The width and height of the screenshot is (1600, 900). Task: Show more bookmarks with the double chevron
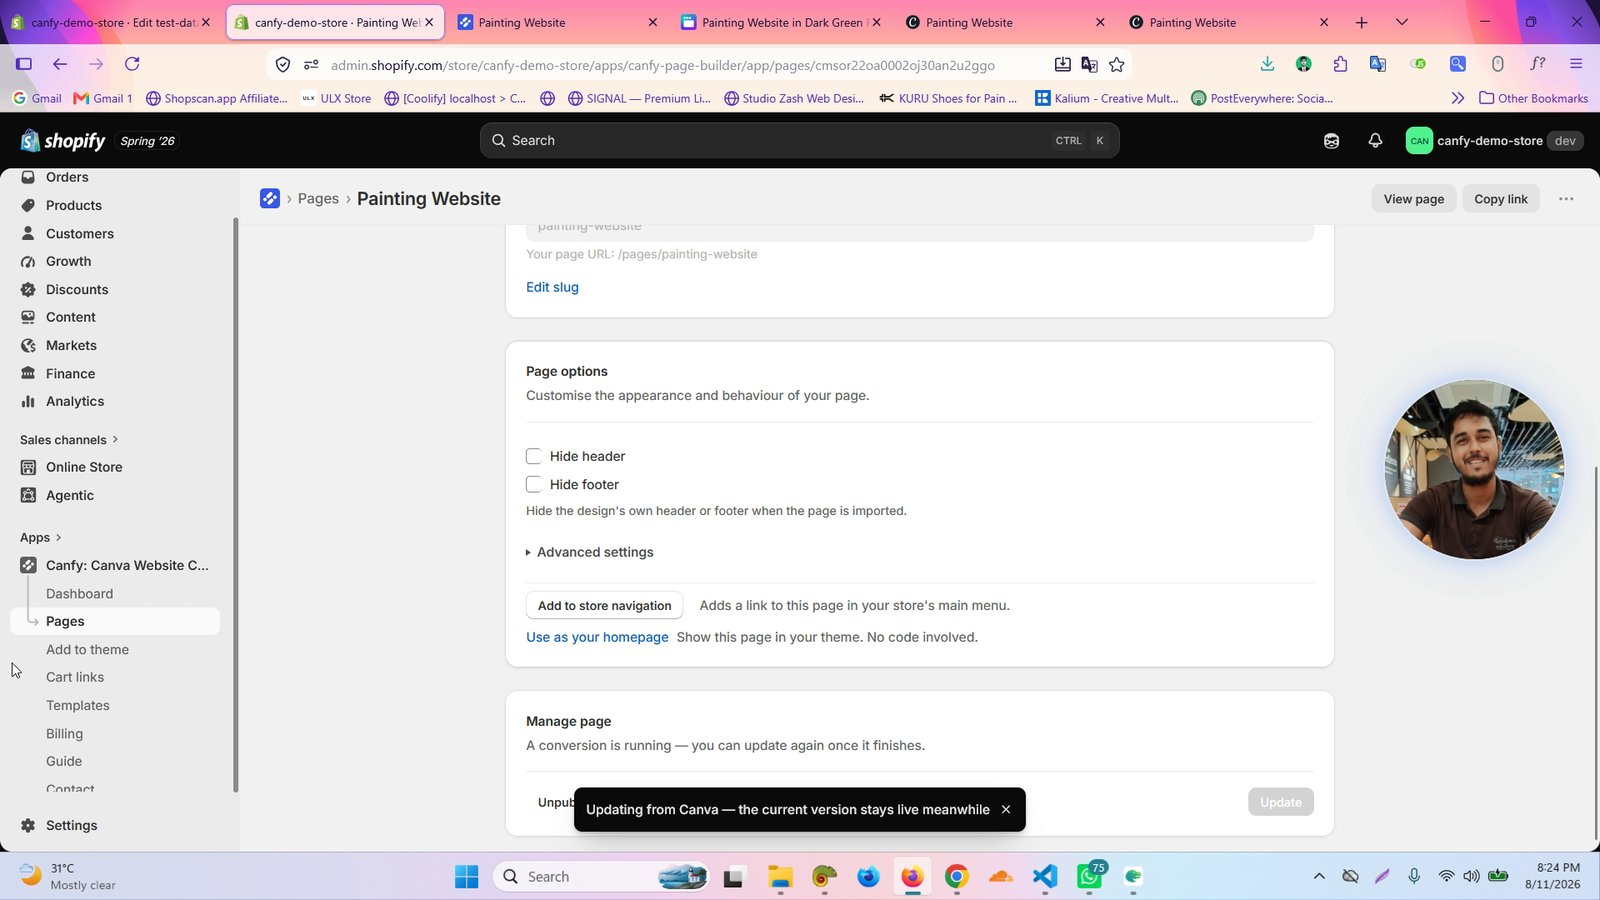click(1458, 98)
